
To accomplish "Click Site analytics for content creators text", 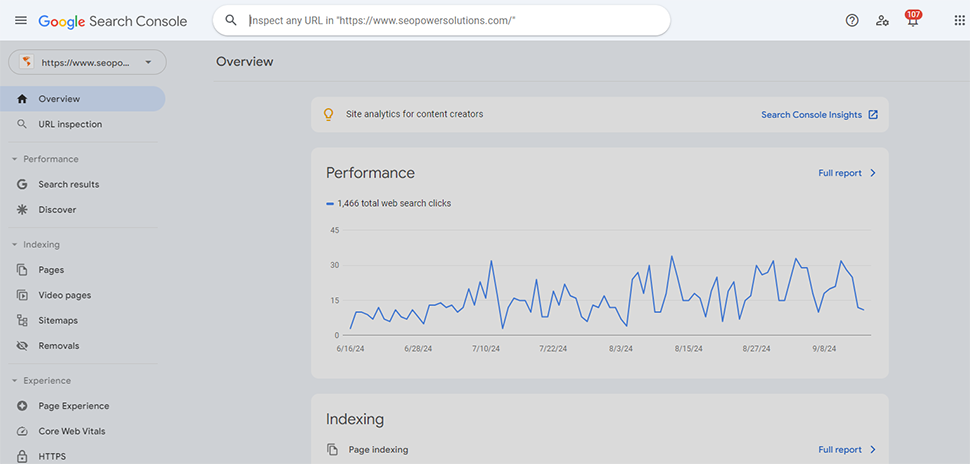I will point(414,114).
